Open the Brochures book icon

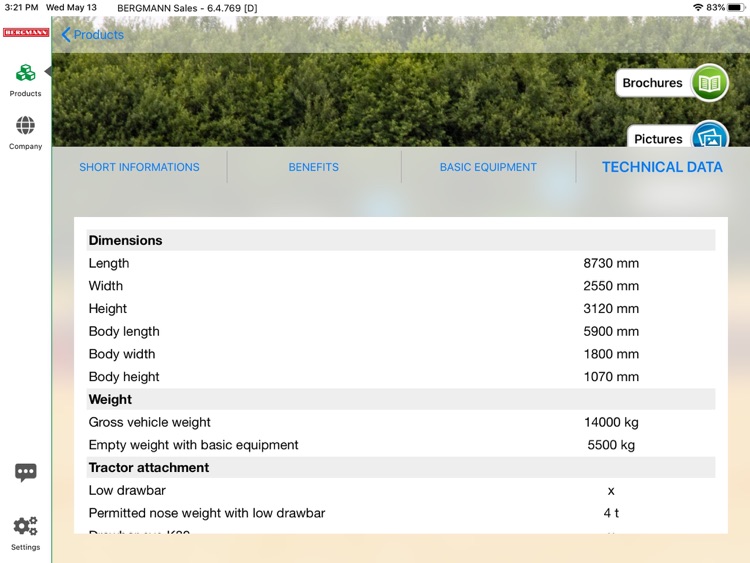710,83
